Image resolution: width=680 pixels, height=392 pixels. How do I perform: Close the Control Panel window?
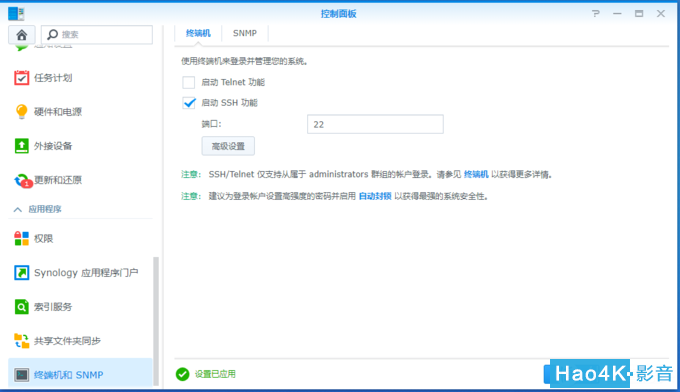click(660, 13)
